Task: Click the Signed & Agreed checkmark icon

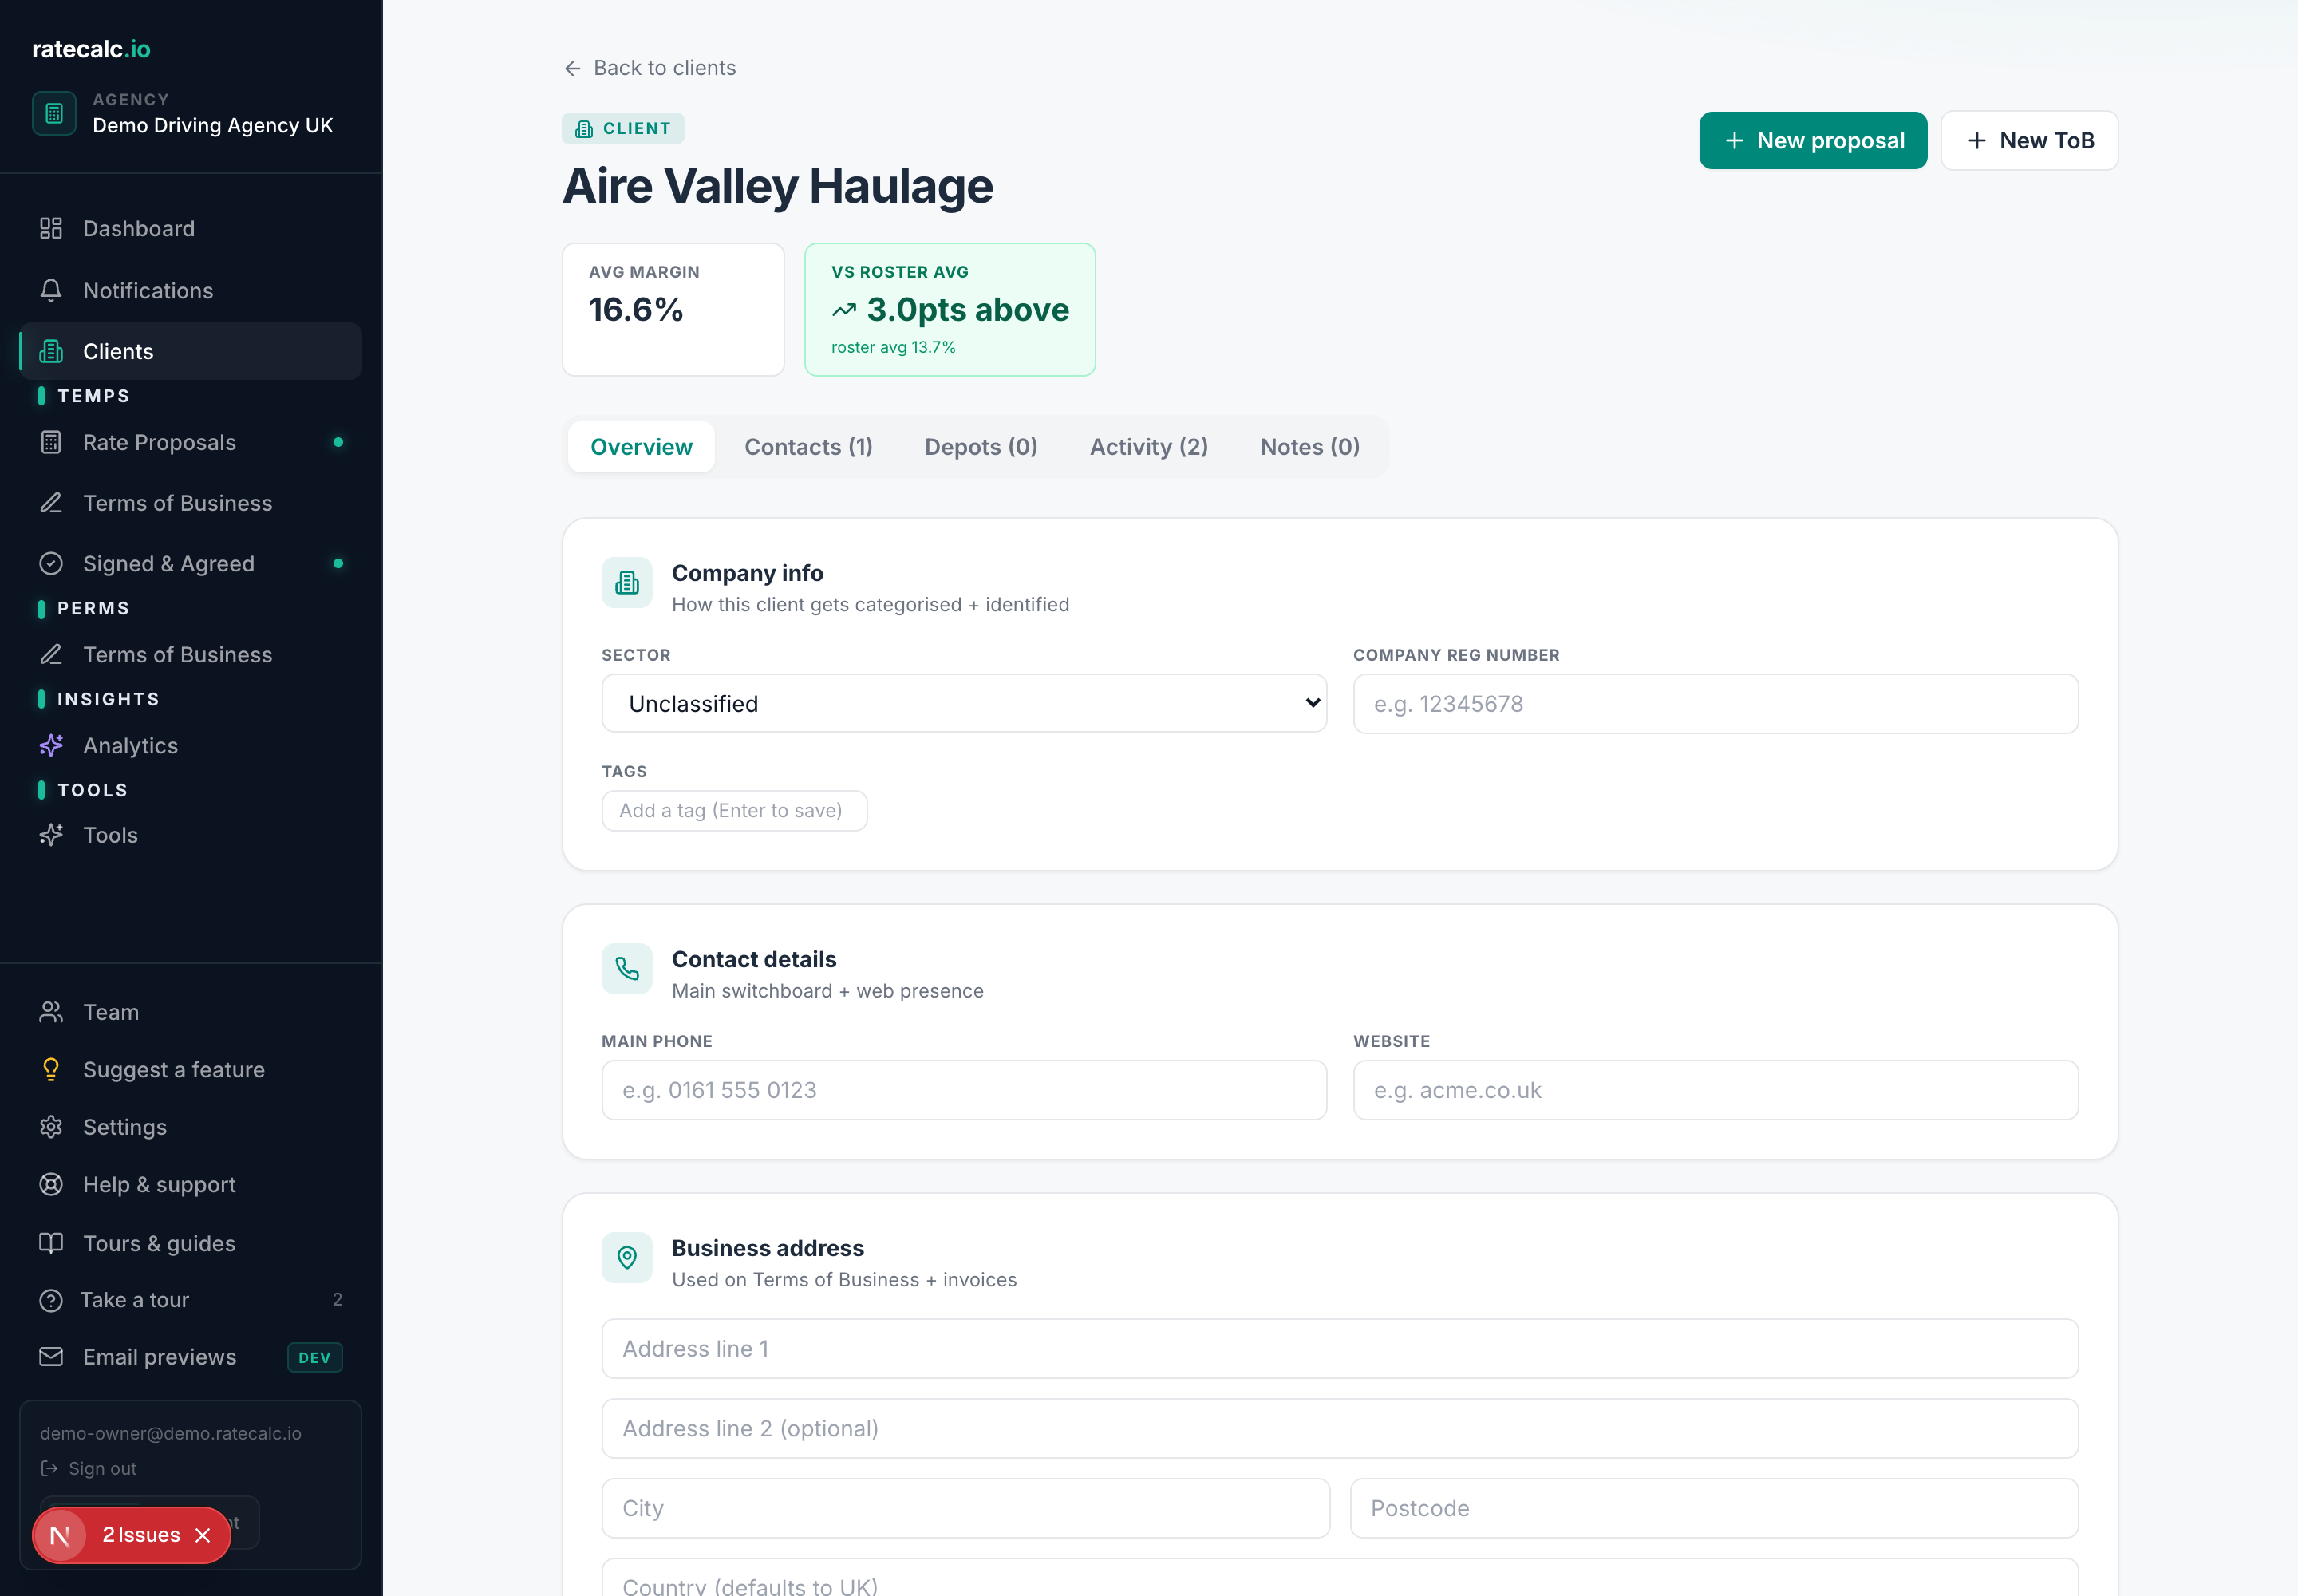Action: point(51,564)
